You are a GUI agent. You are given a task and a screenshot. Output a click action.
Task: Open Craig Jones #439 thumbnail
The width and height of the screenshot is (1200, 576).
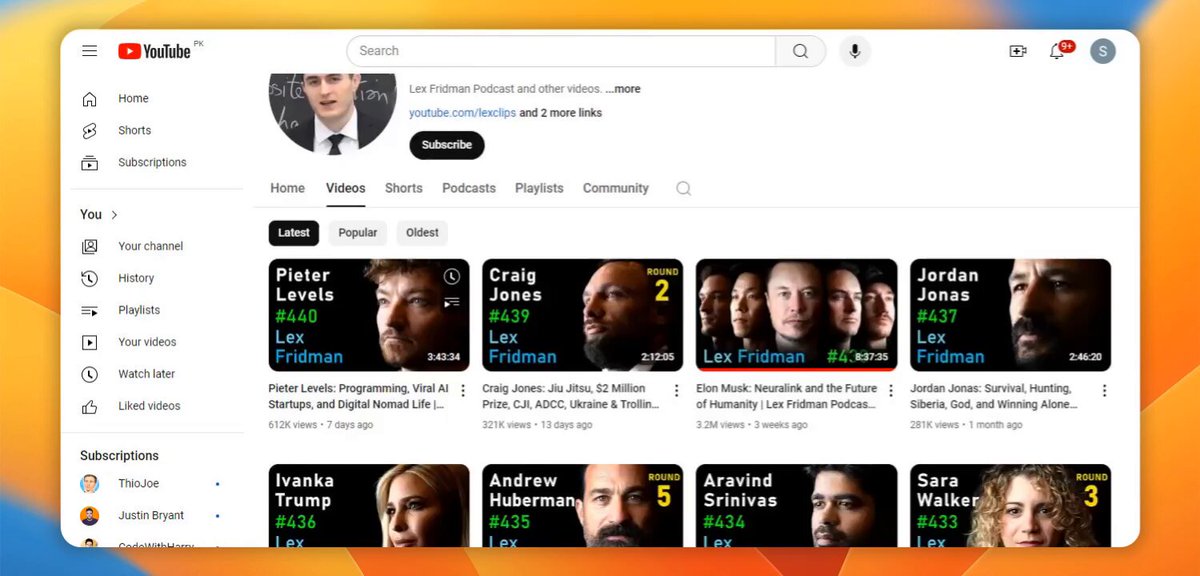click(x=583, y=315)
